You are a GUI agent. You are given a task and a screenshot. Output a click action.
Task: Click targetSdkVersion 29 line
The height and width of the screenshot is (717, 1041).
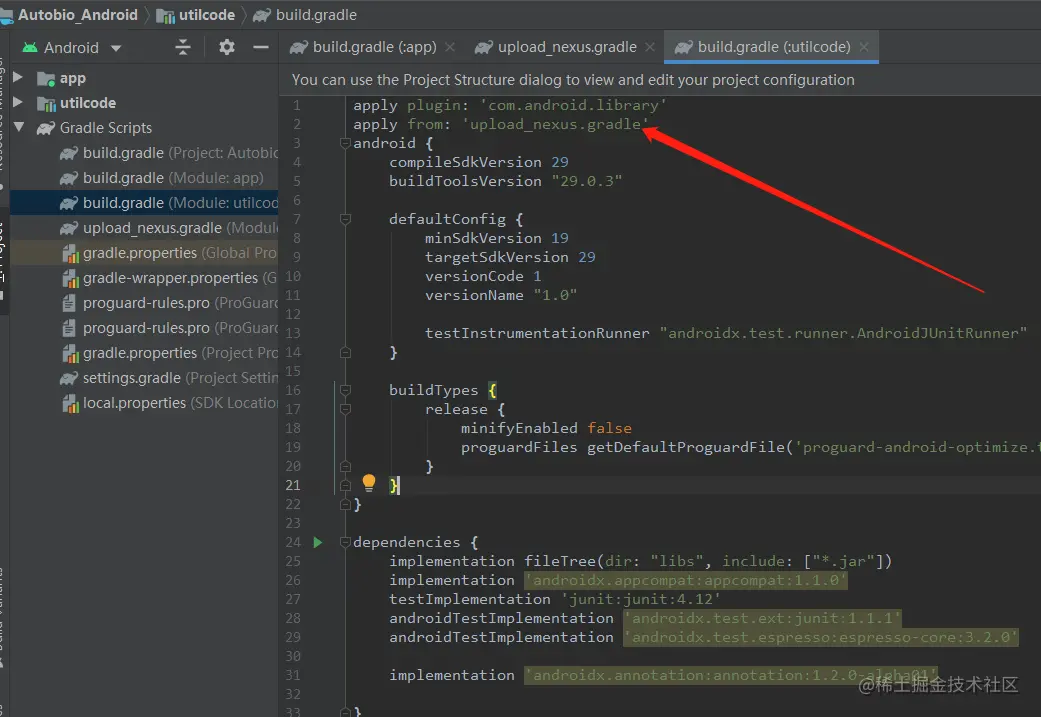(510, 257)
